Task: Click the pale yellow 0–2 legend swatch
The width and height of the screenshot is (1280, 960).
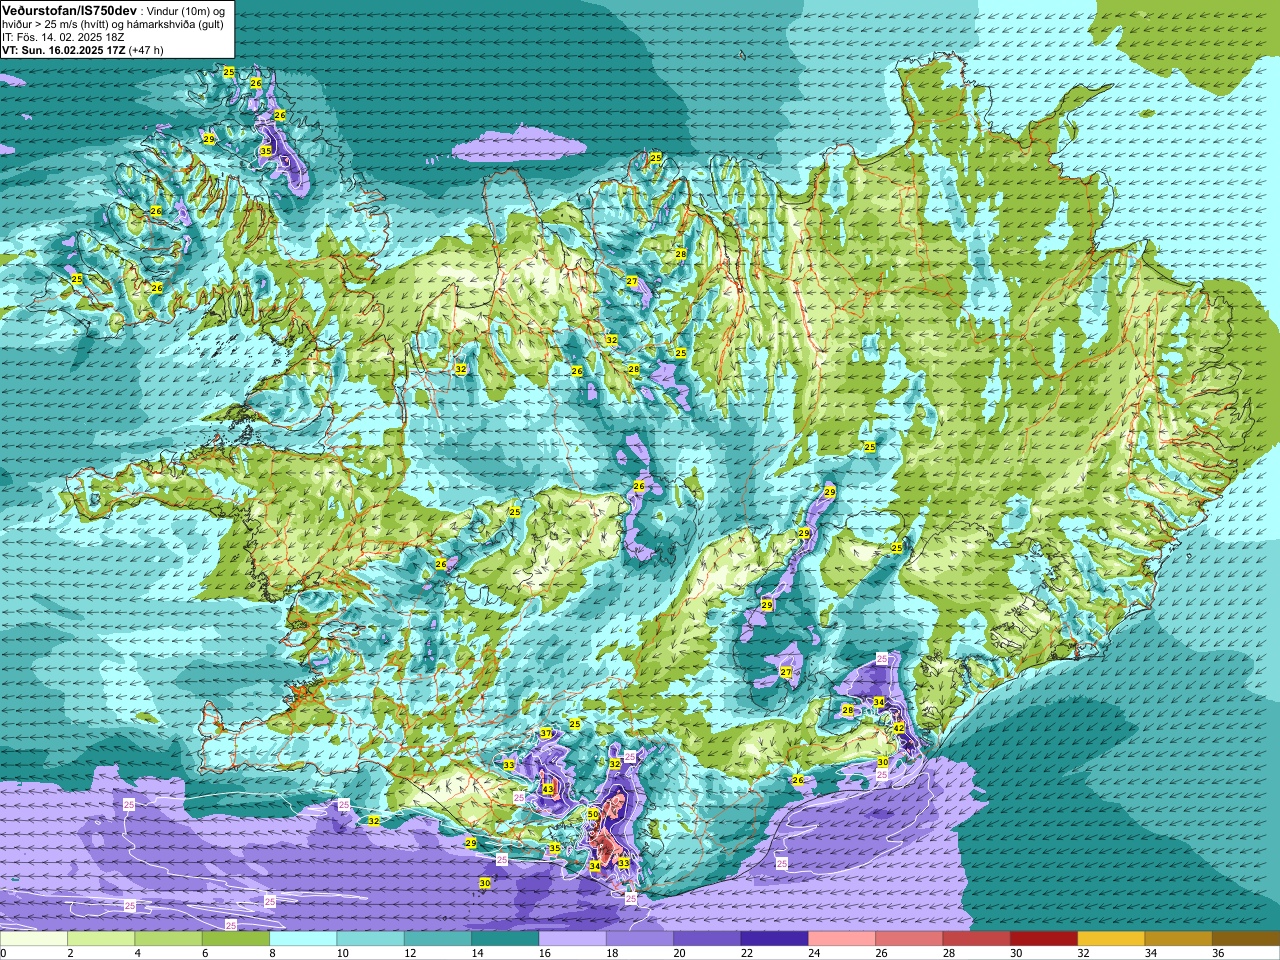Action: pos(34,939)
